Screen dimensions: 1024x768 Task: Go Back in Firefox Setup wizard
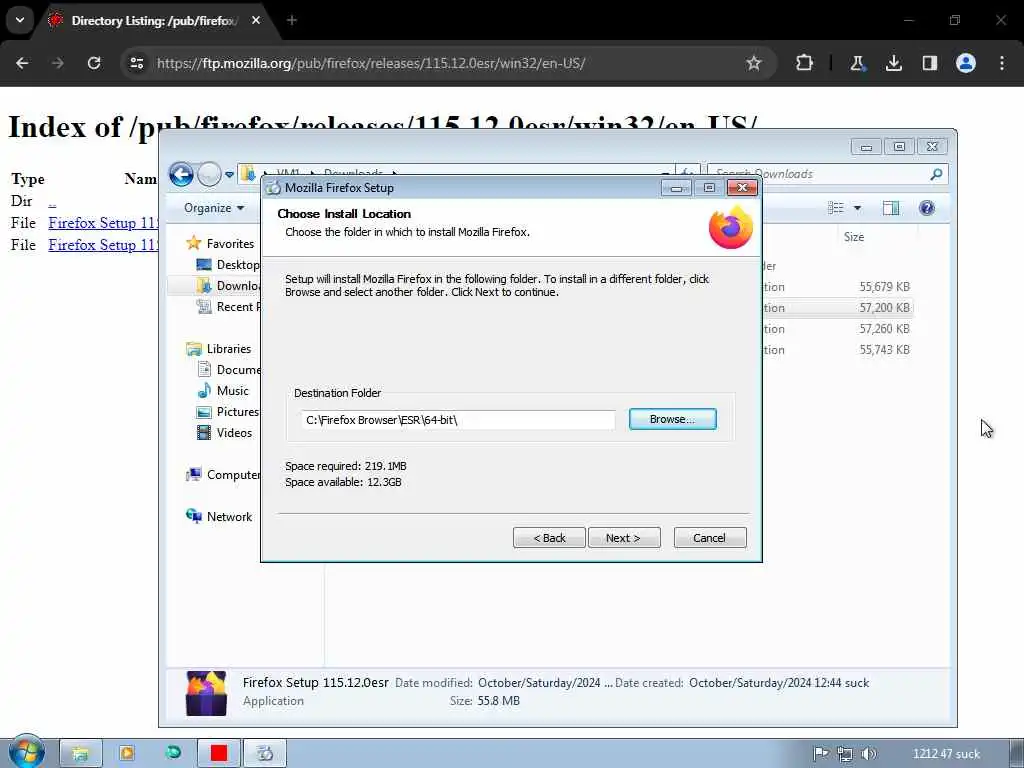(549, 537)
